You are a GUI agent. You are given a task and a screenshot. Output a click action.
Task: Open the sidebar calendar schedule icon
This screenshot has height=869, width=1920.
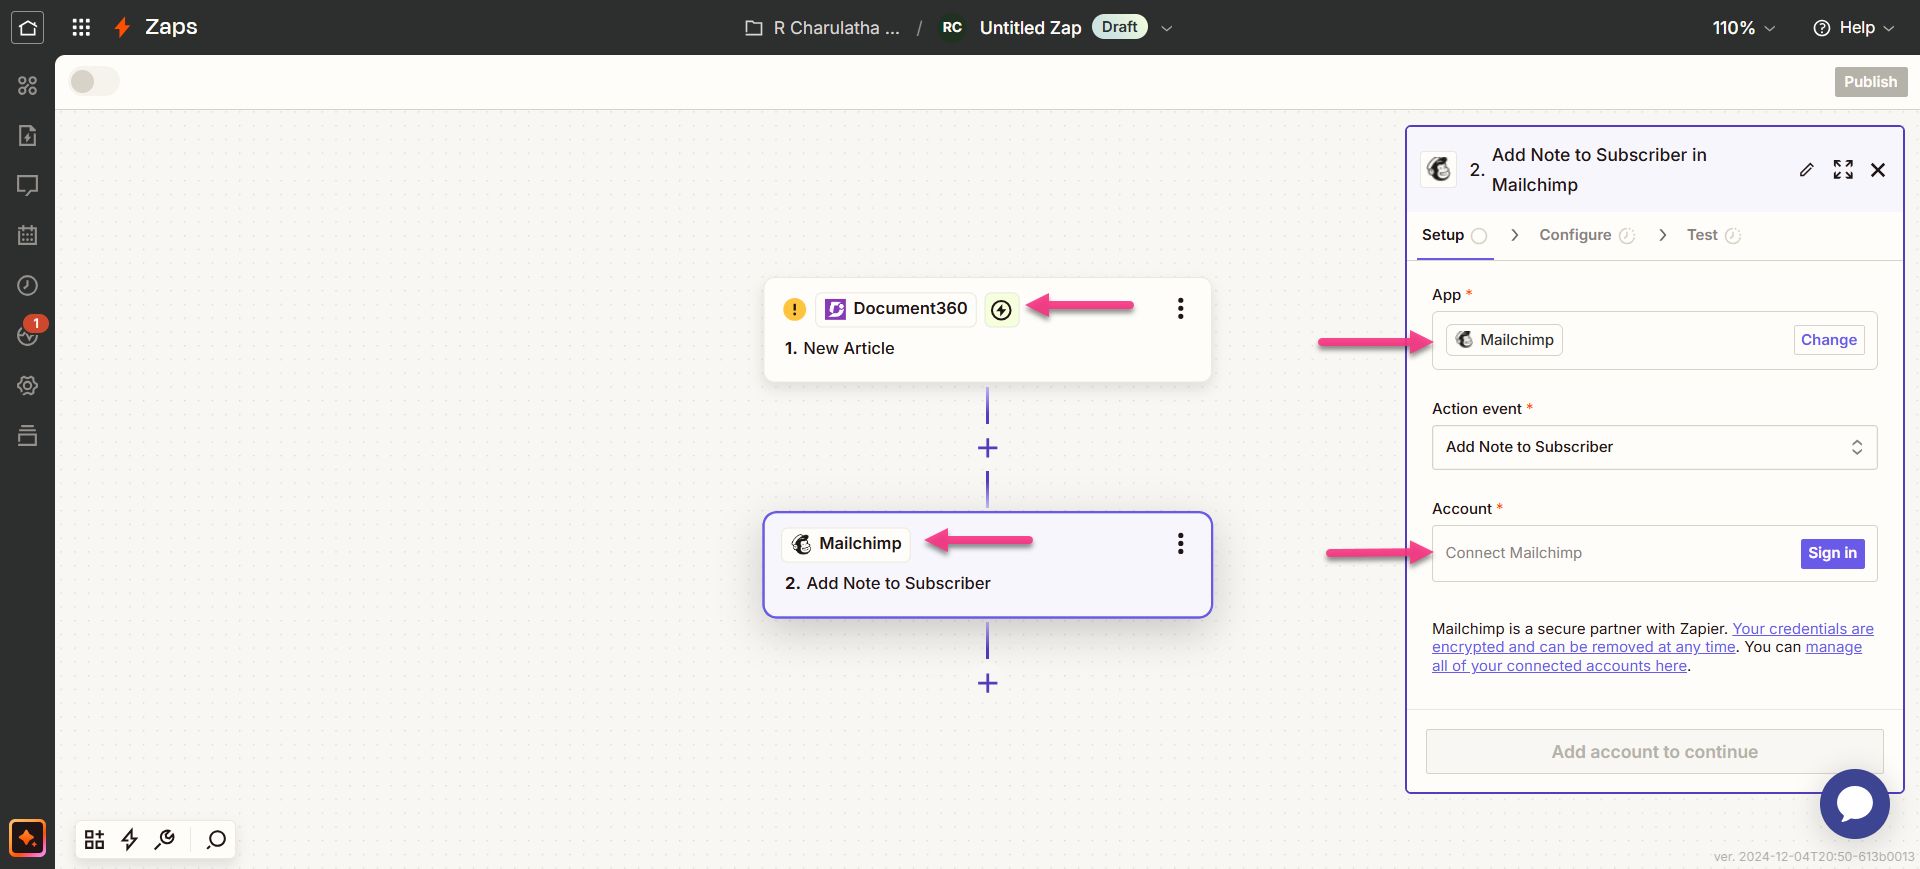(27, 235)
